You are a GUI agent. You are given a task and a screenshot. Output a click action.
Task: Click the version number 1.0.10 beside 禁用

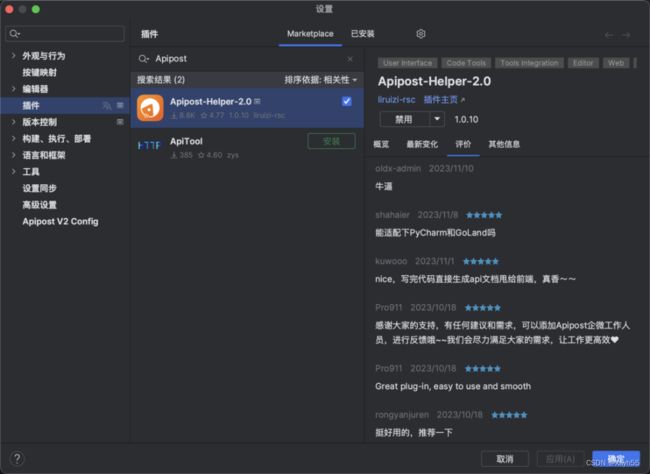pos(466,119)
